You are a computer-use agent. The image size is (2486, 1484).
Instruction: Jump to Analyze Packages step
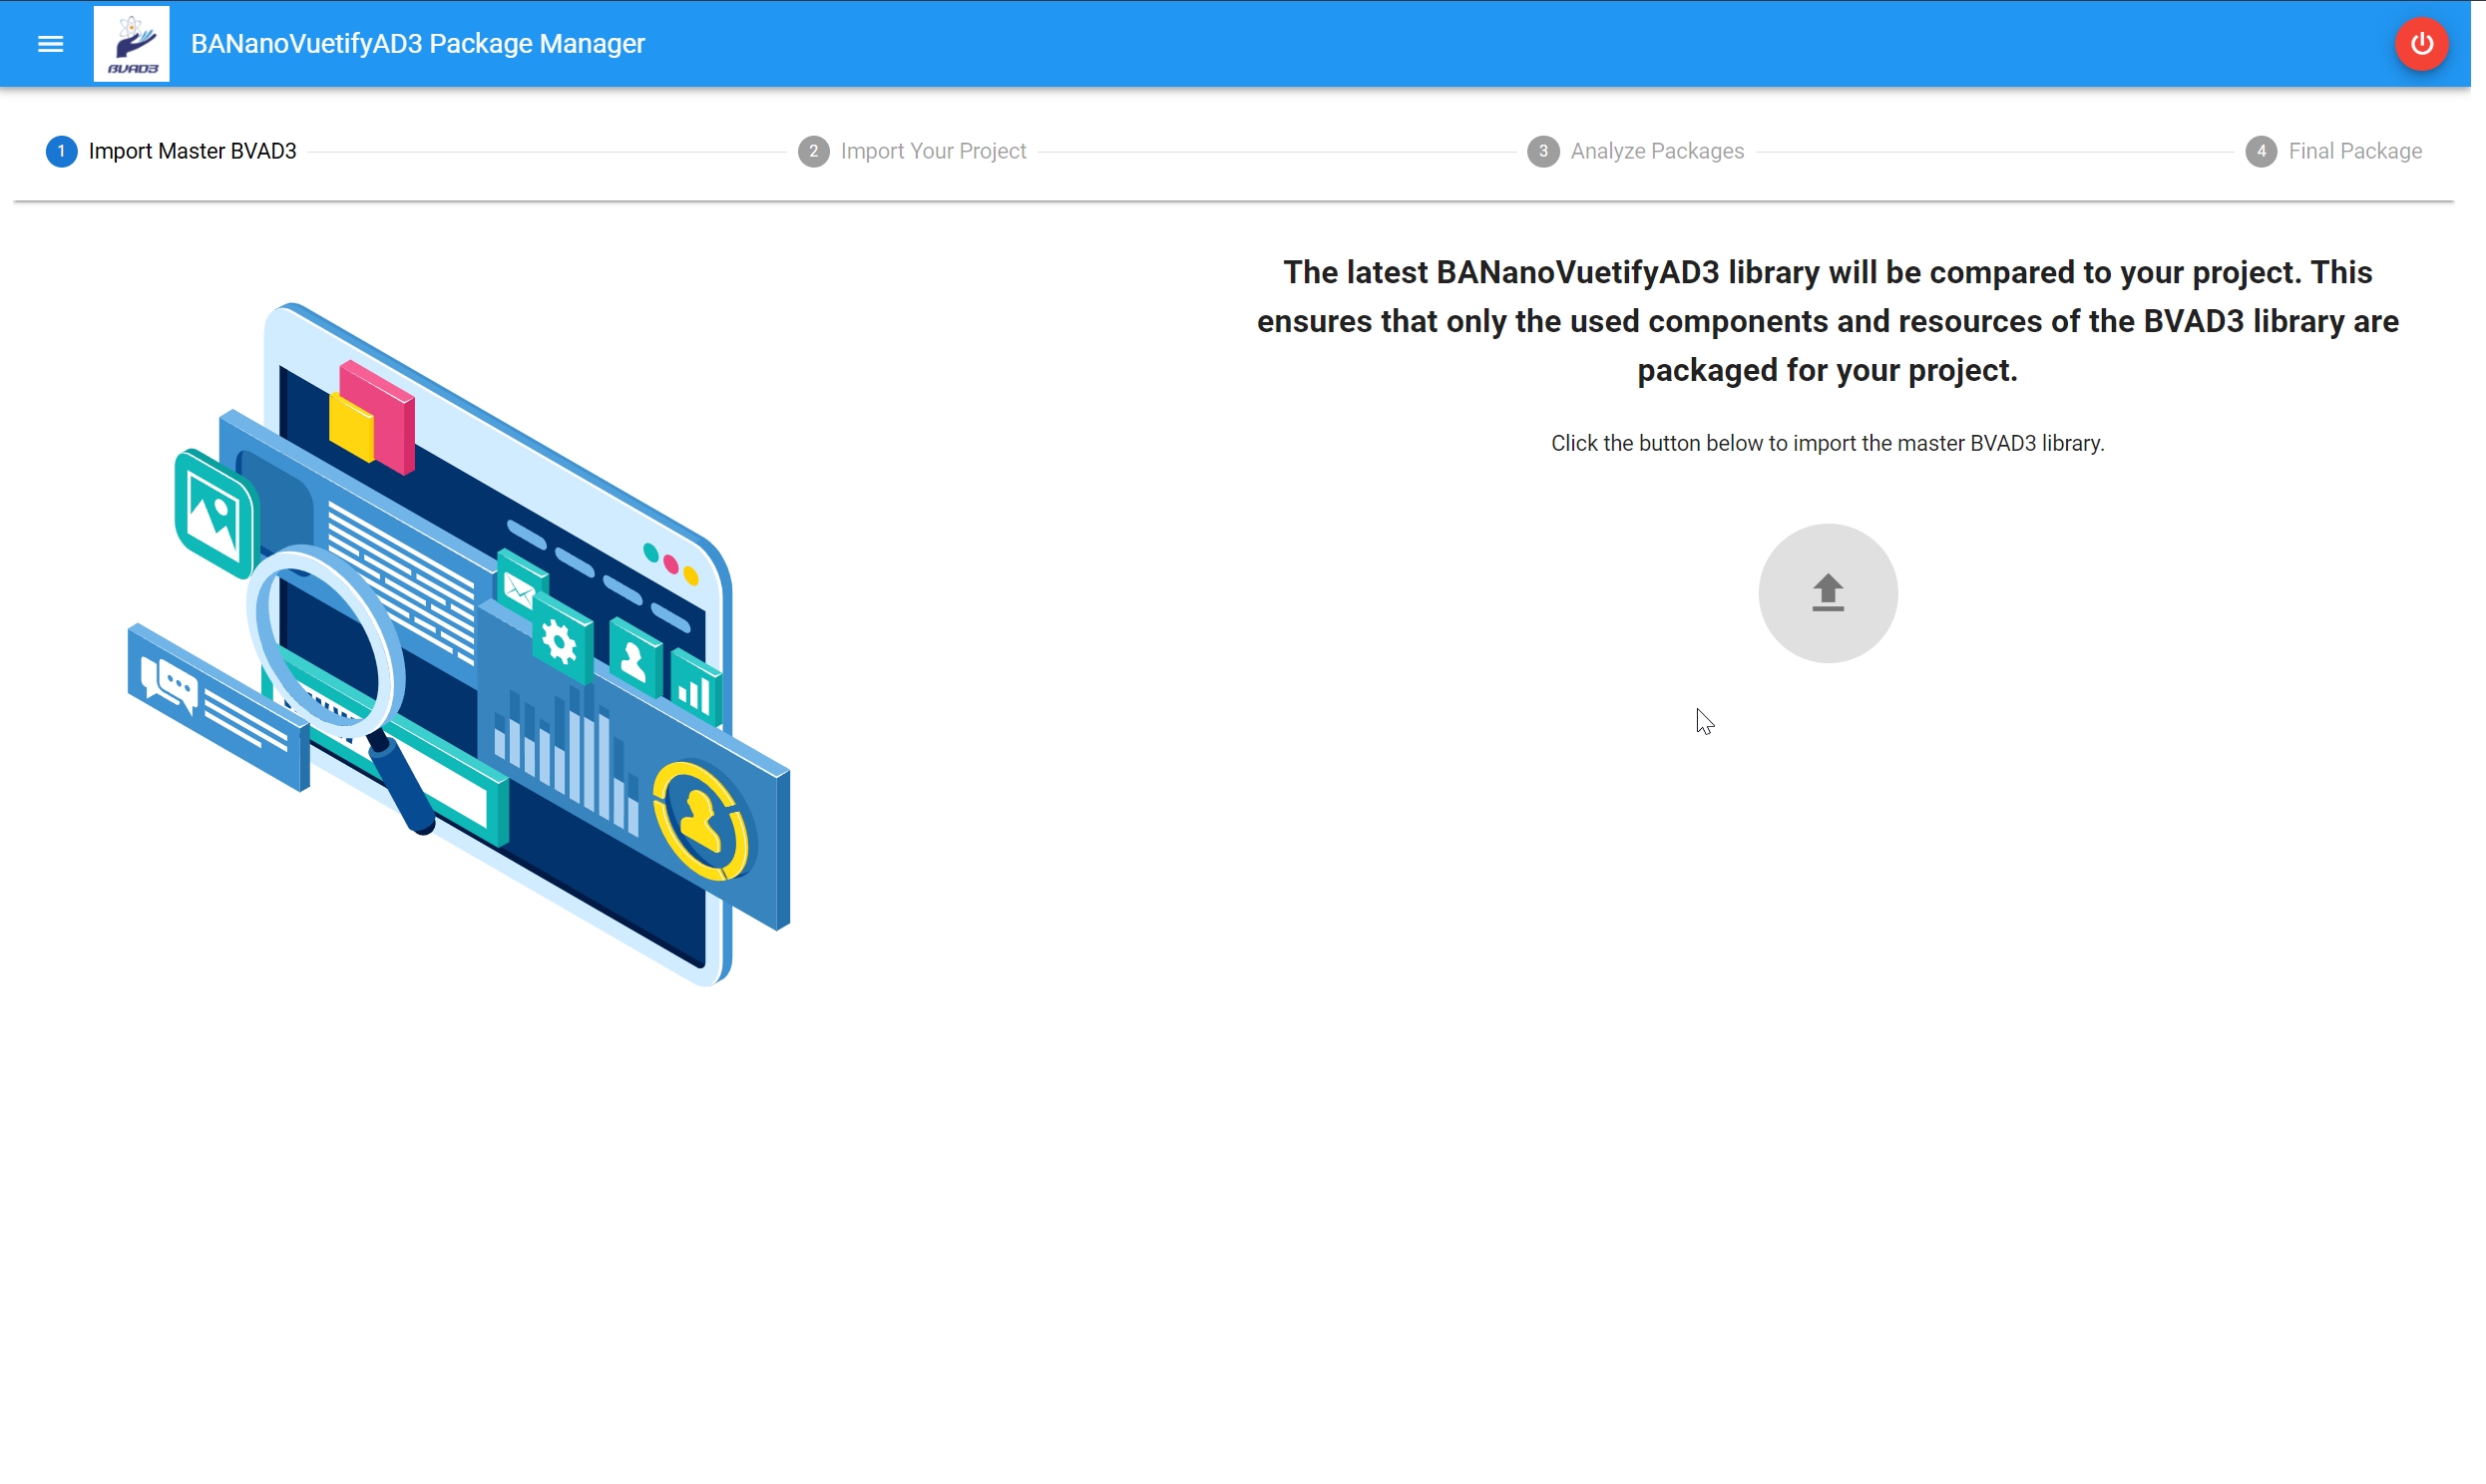click(1656, 151)
